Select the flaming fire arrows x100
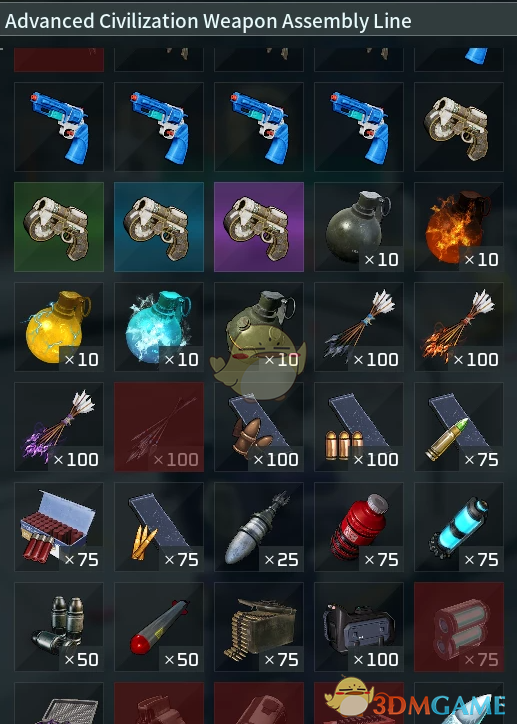 (459, 327)
